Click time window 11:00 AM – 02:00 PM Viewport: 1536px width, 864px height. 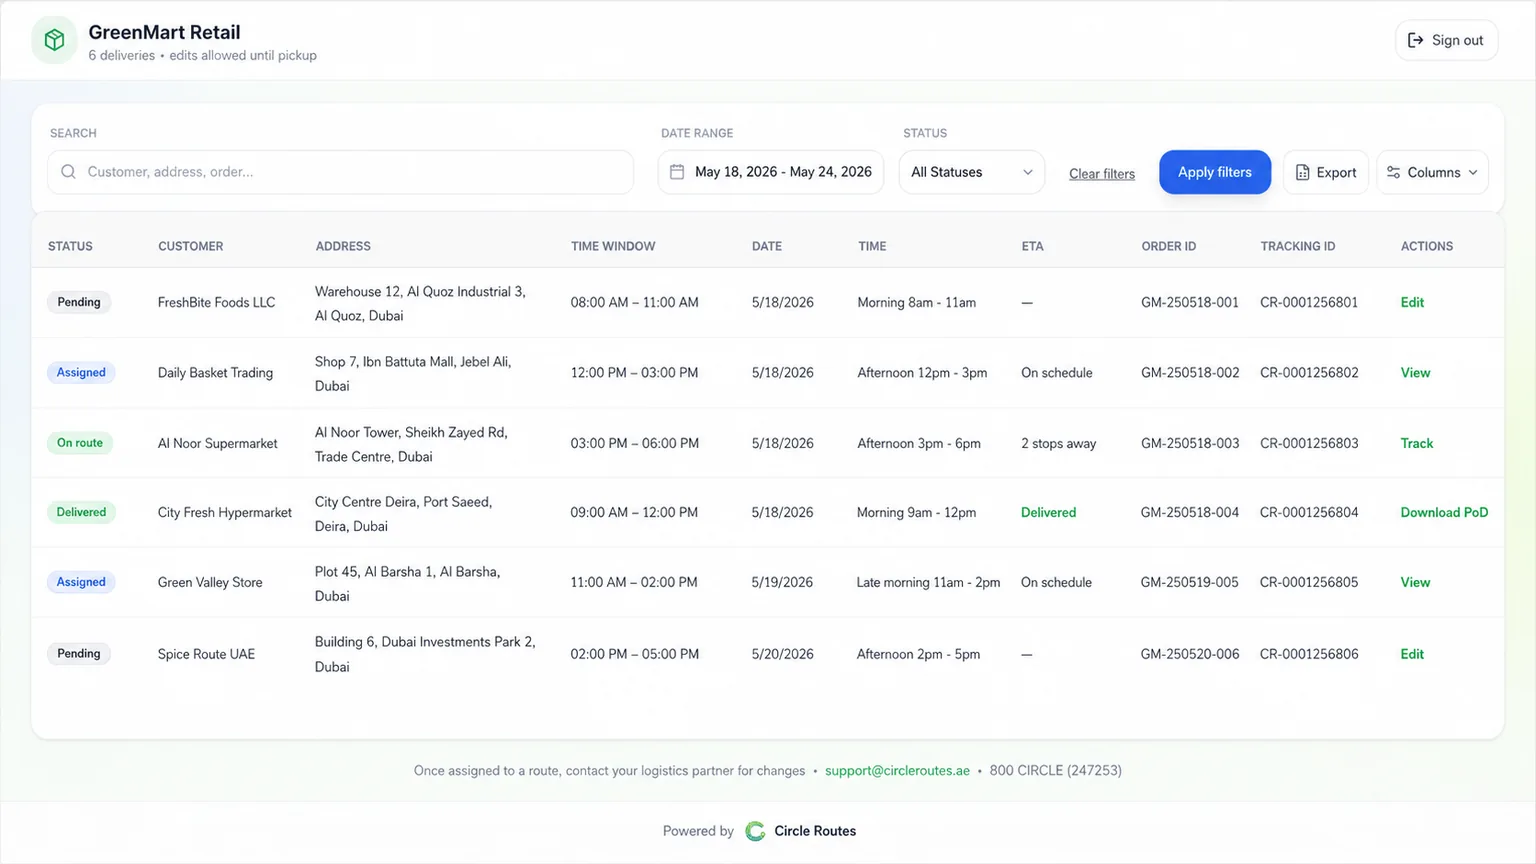(x=634, y=582)
